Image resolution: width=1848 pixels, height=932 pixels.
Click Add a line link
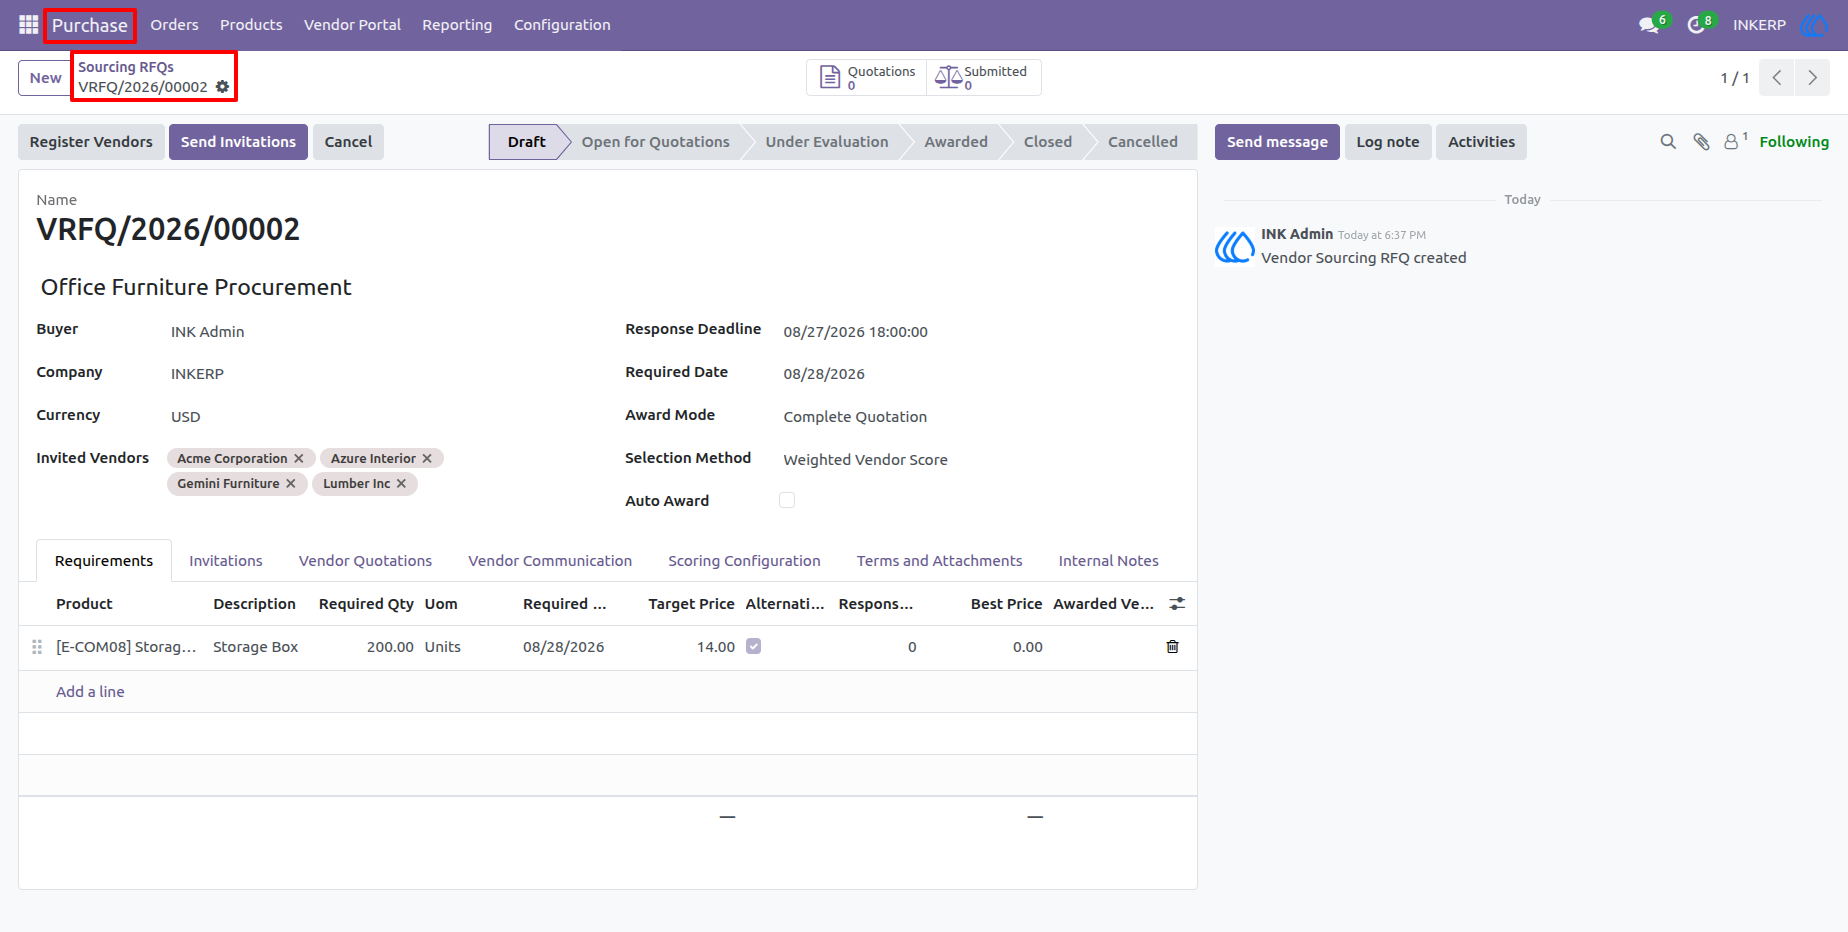(x=90, y=692)
